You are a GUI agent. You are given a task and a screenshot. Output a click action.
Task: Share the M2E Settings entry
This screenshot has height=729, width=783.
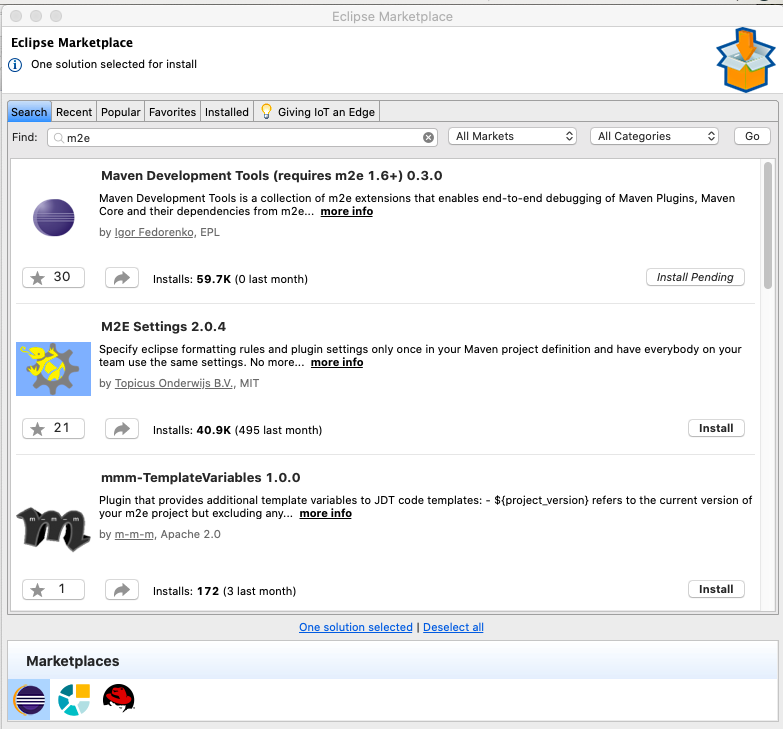pos(122,429)
